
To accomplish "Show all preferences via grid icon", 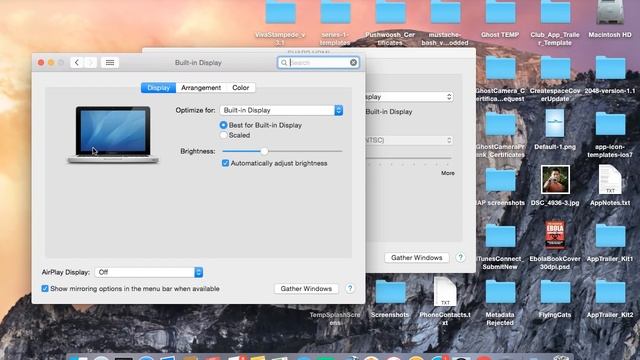I will [110, 62].
